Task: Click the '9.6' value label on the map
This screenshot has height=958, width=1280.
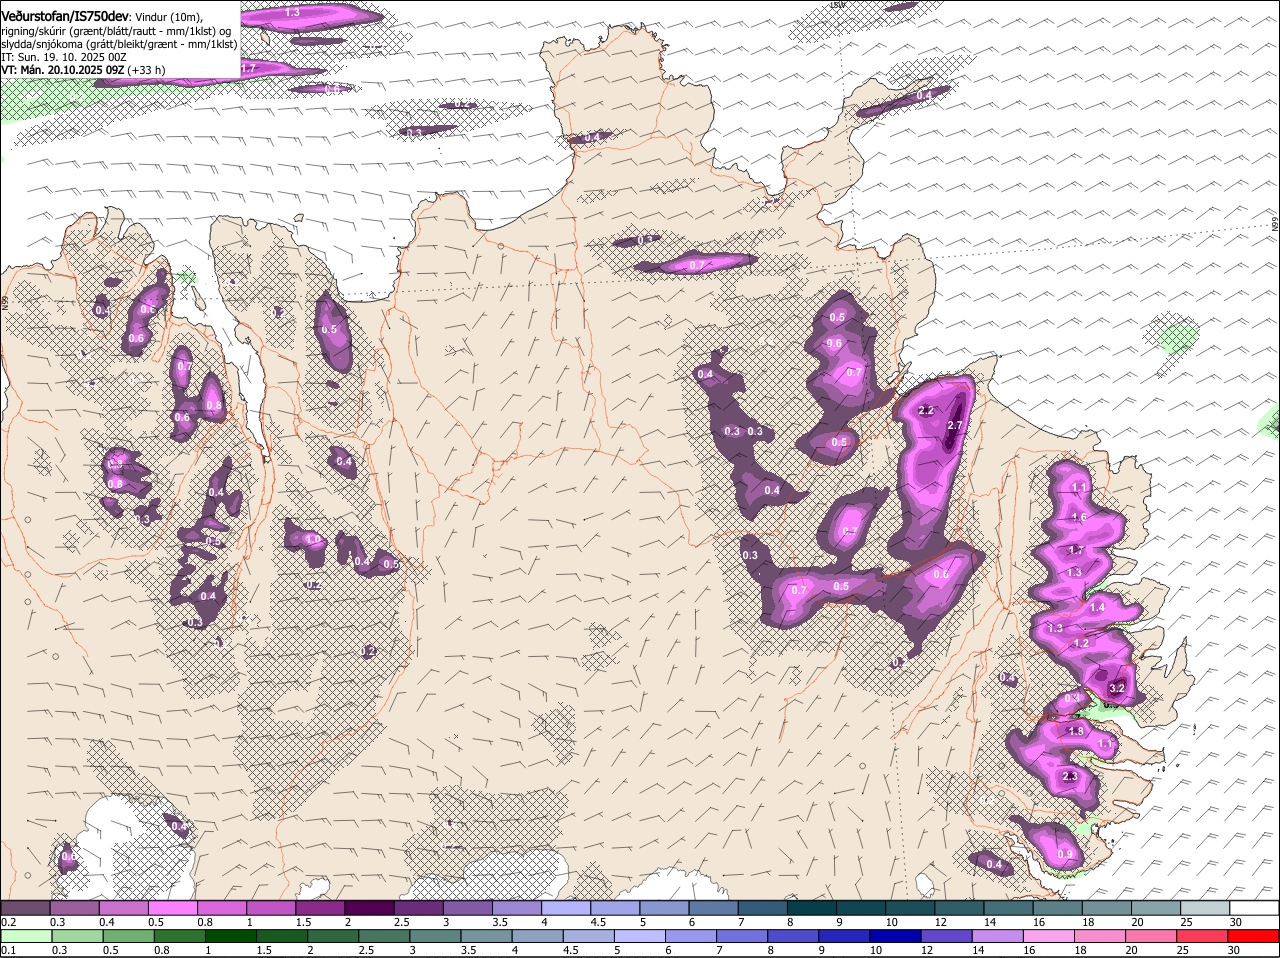Action: point(833,344)
